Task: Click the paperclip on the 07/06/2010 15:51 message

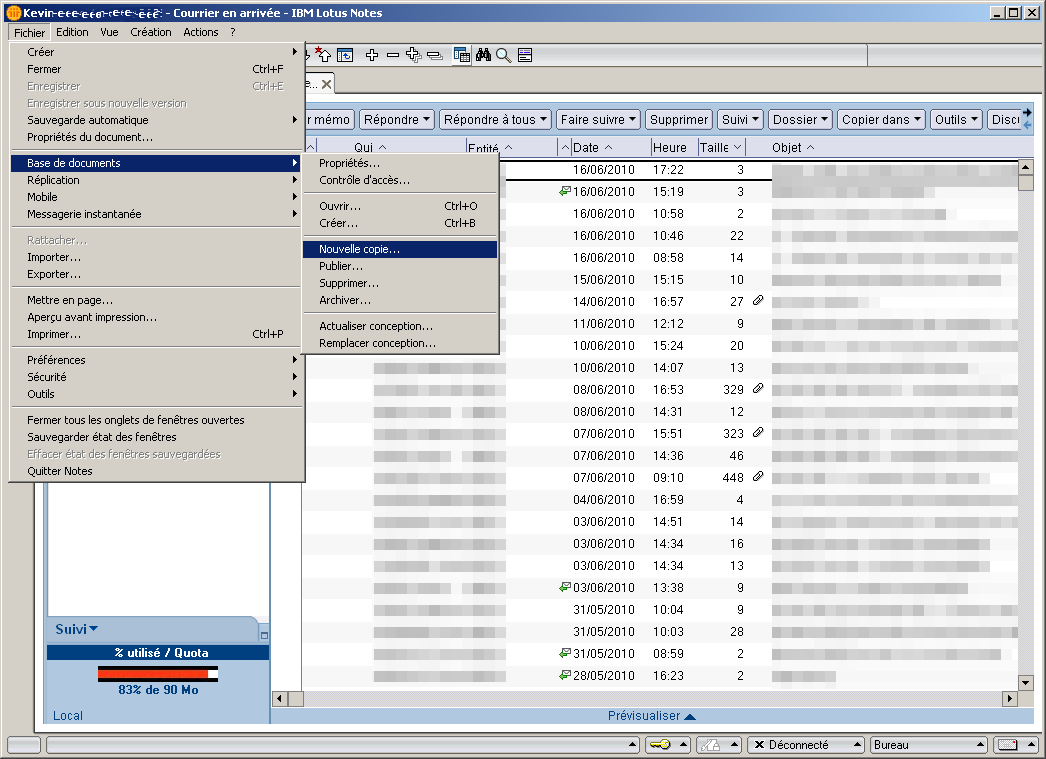Action: tap(758, 433)
